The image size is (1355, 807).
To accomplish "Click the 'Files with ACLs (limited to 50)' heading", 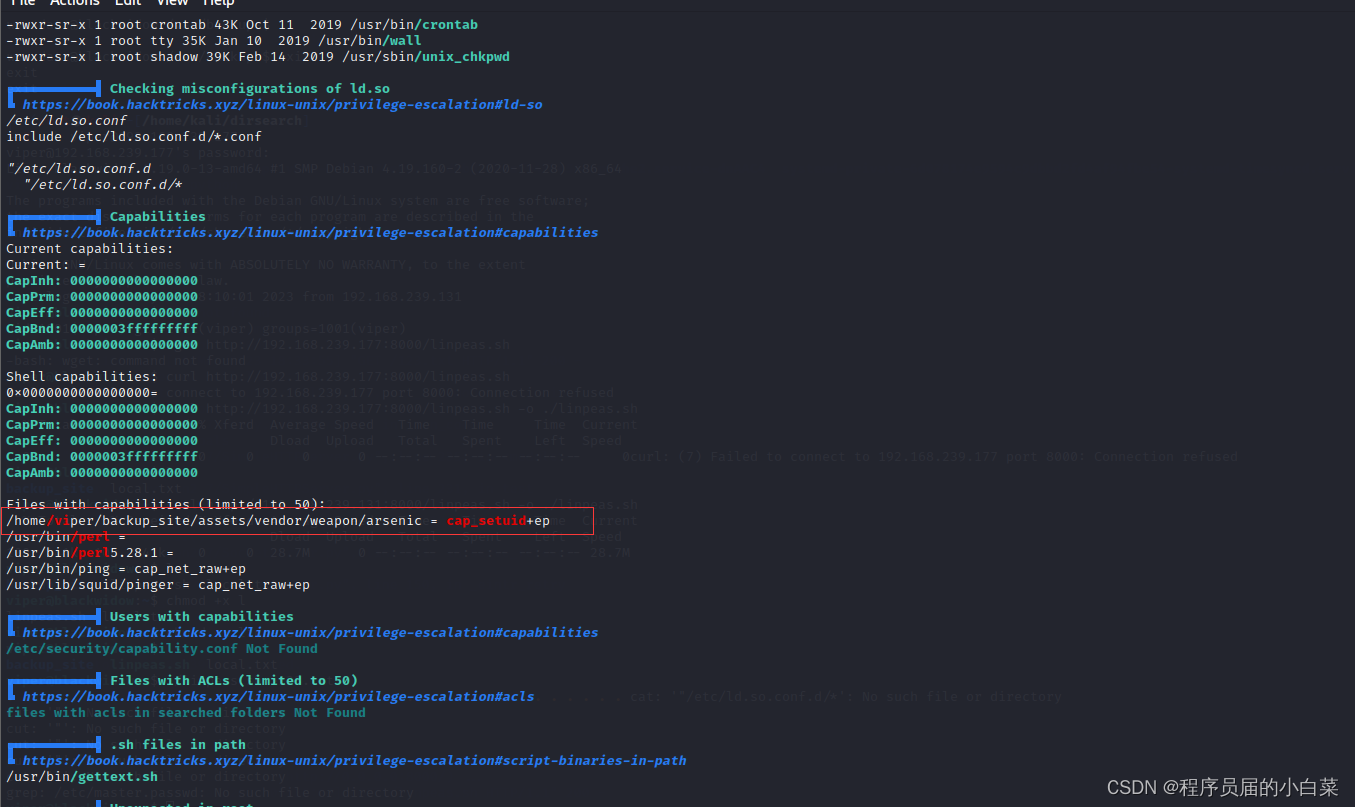I will click(x=234, y=680).
